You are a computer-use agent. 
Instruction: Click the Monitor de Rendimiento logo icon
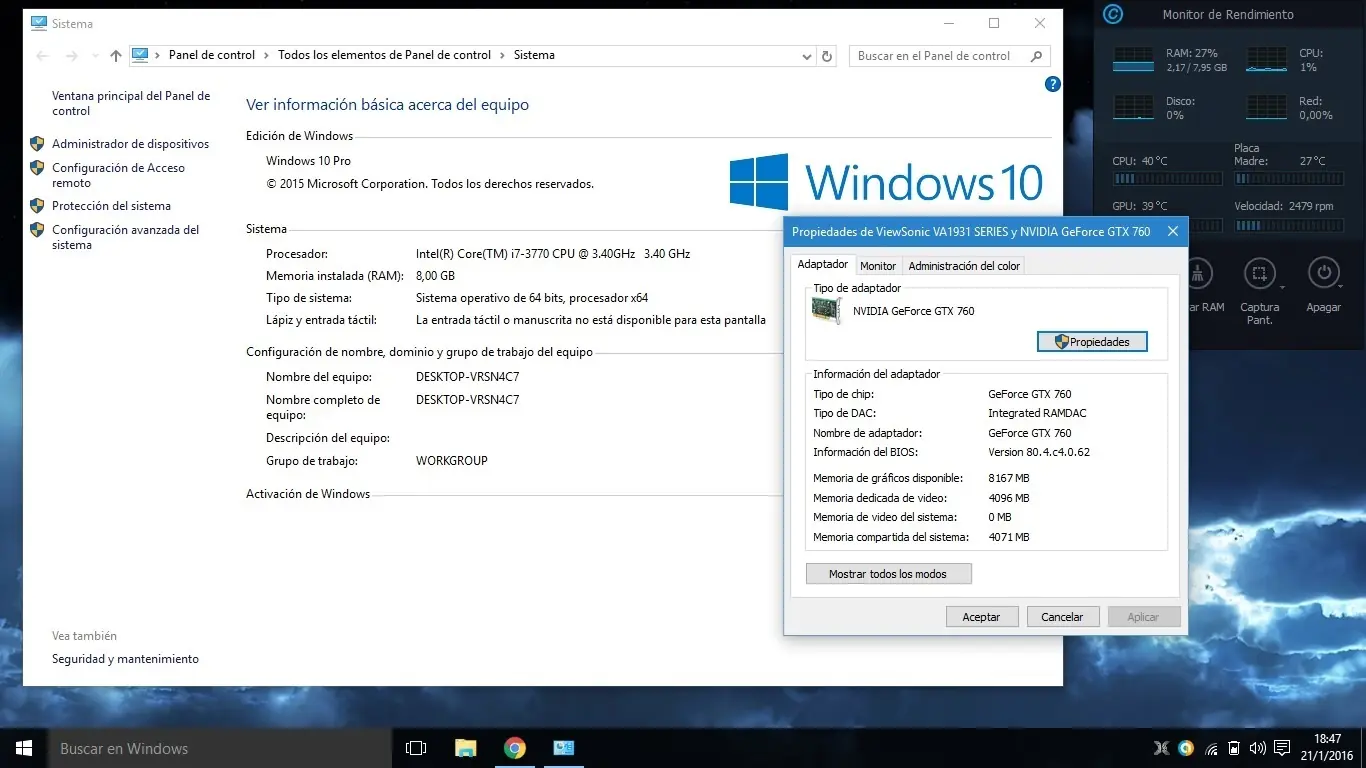point(1112,14)
